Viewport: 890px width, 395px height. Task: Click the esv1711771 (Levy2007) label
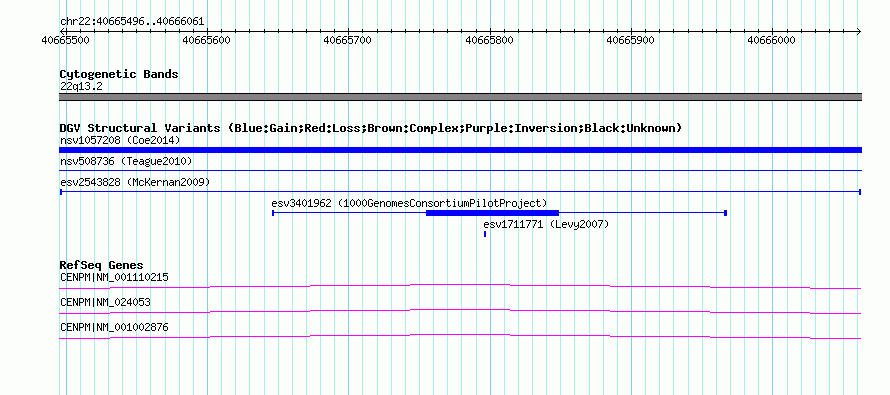pyautogui.click(x=546, y=224)
